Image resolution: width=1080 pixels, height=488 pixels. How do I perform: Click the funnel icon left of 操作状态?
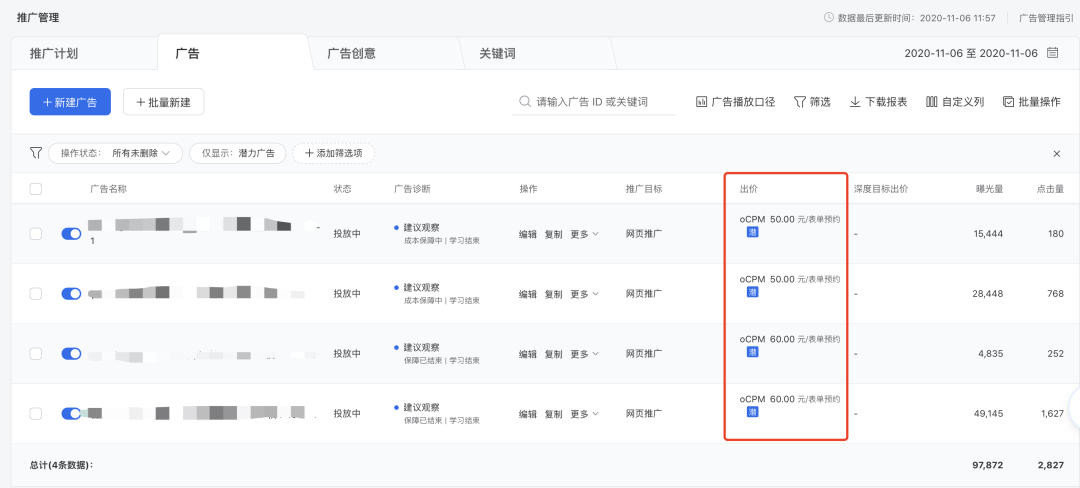click(36, 153)
